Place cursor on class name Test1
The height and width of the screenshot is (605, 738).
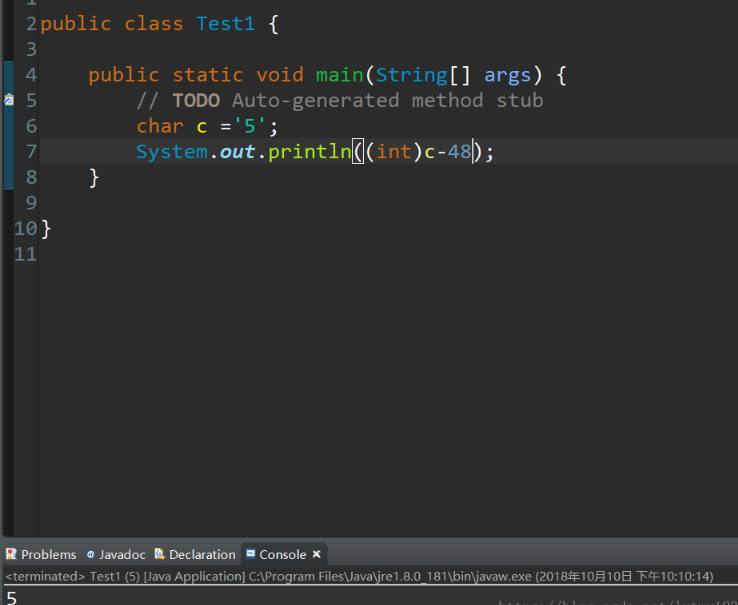[x=225, y=24]
